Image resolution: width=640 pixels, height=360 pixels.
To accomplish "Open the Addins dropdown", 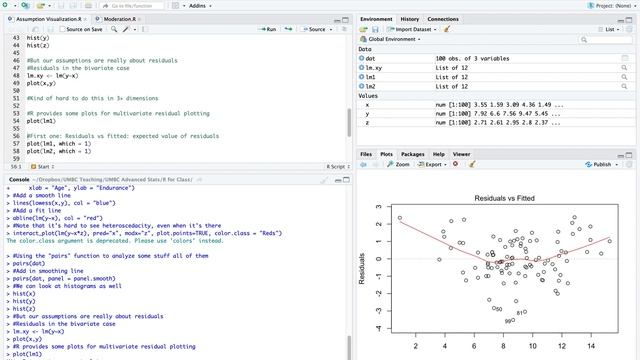I will [x=200, y=6].
